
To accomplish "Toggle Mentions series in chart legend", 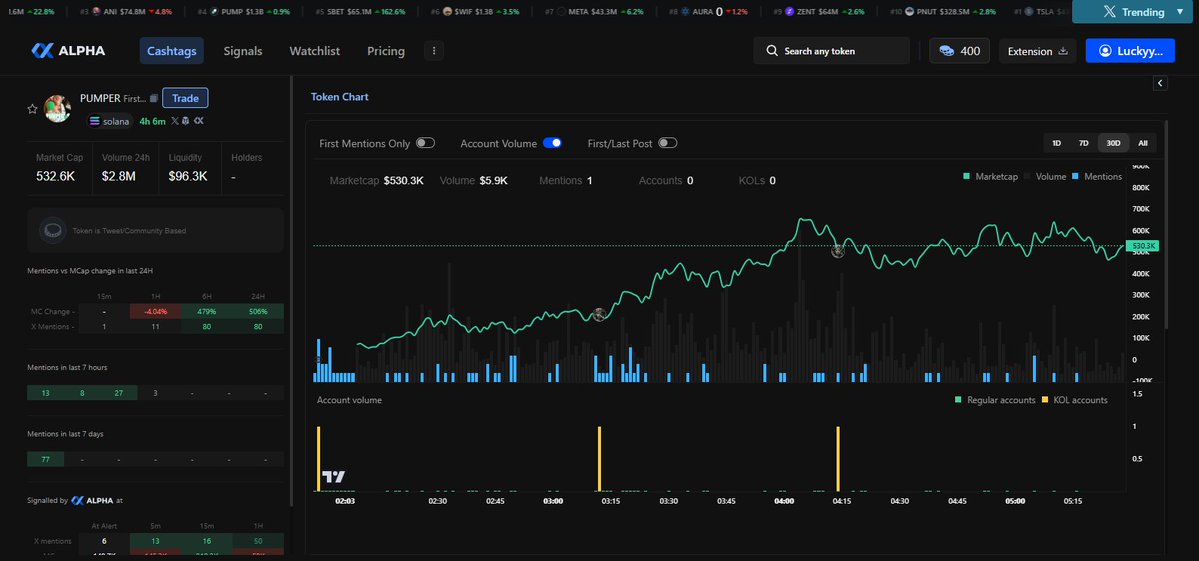I will [1097, 177].
